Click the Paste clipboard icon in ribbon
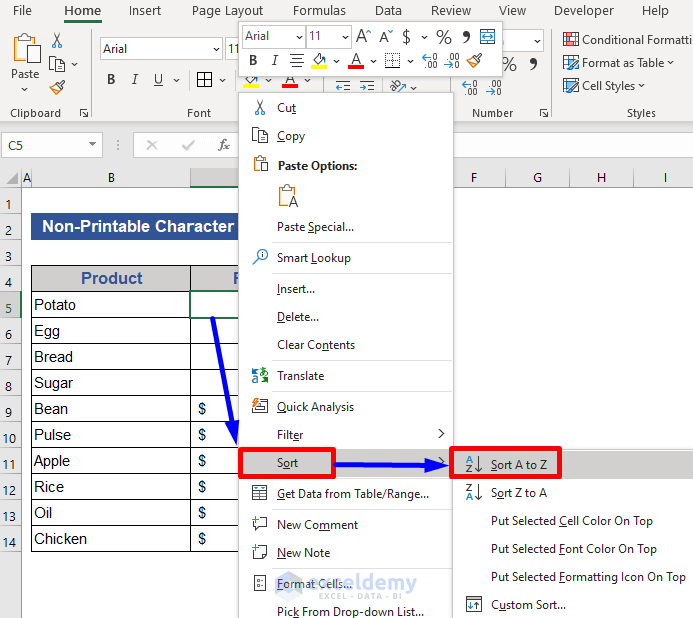 click(x=26, y=48)
